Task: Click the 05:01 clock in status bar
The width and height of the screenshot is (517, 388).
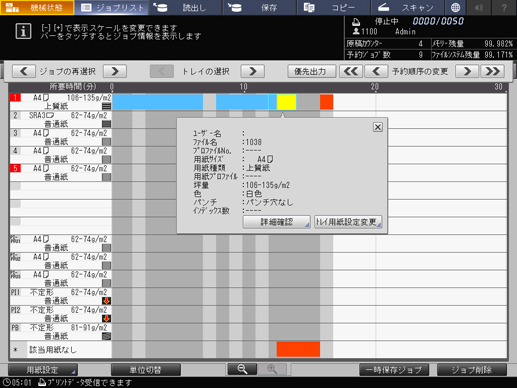Action: [17, 382]
